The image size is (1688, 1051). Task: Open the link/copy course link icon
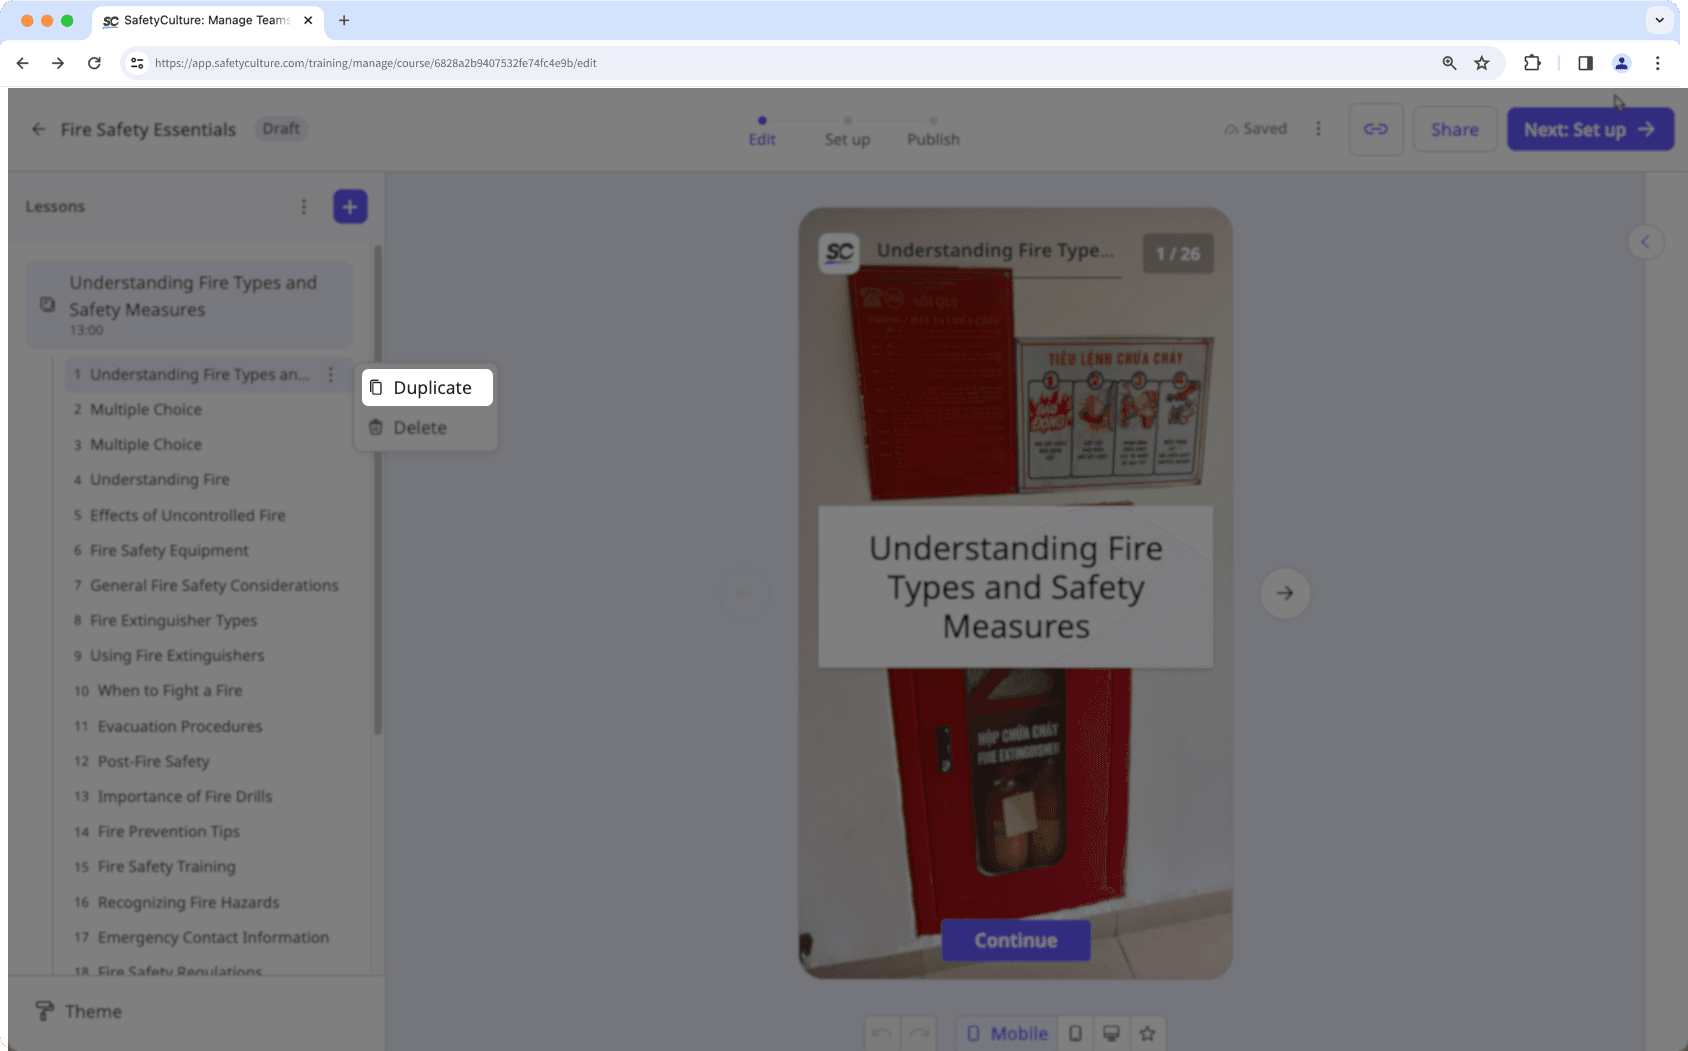1375,129
